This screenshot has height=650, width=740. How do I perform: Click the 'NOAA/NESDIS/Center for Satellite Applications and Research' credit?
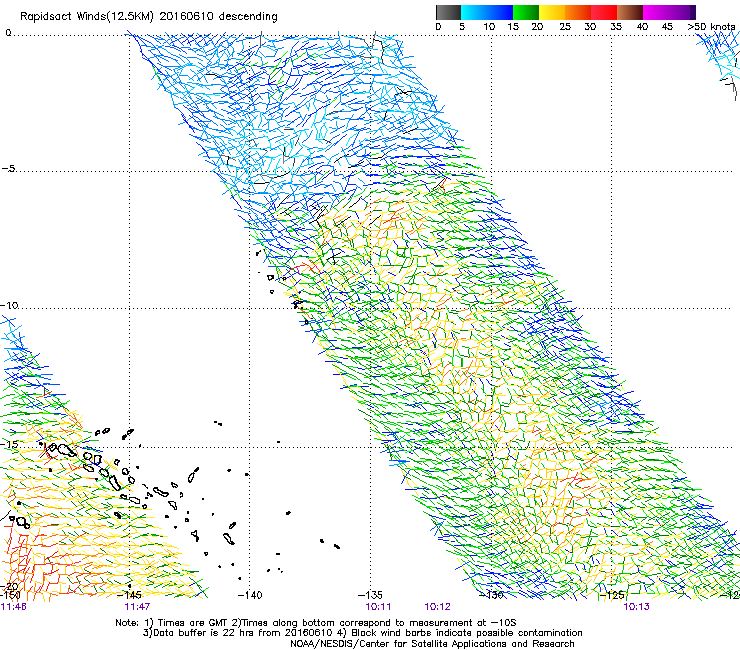(x=432, y=644)
